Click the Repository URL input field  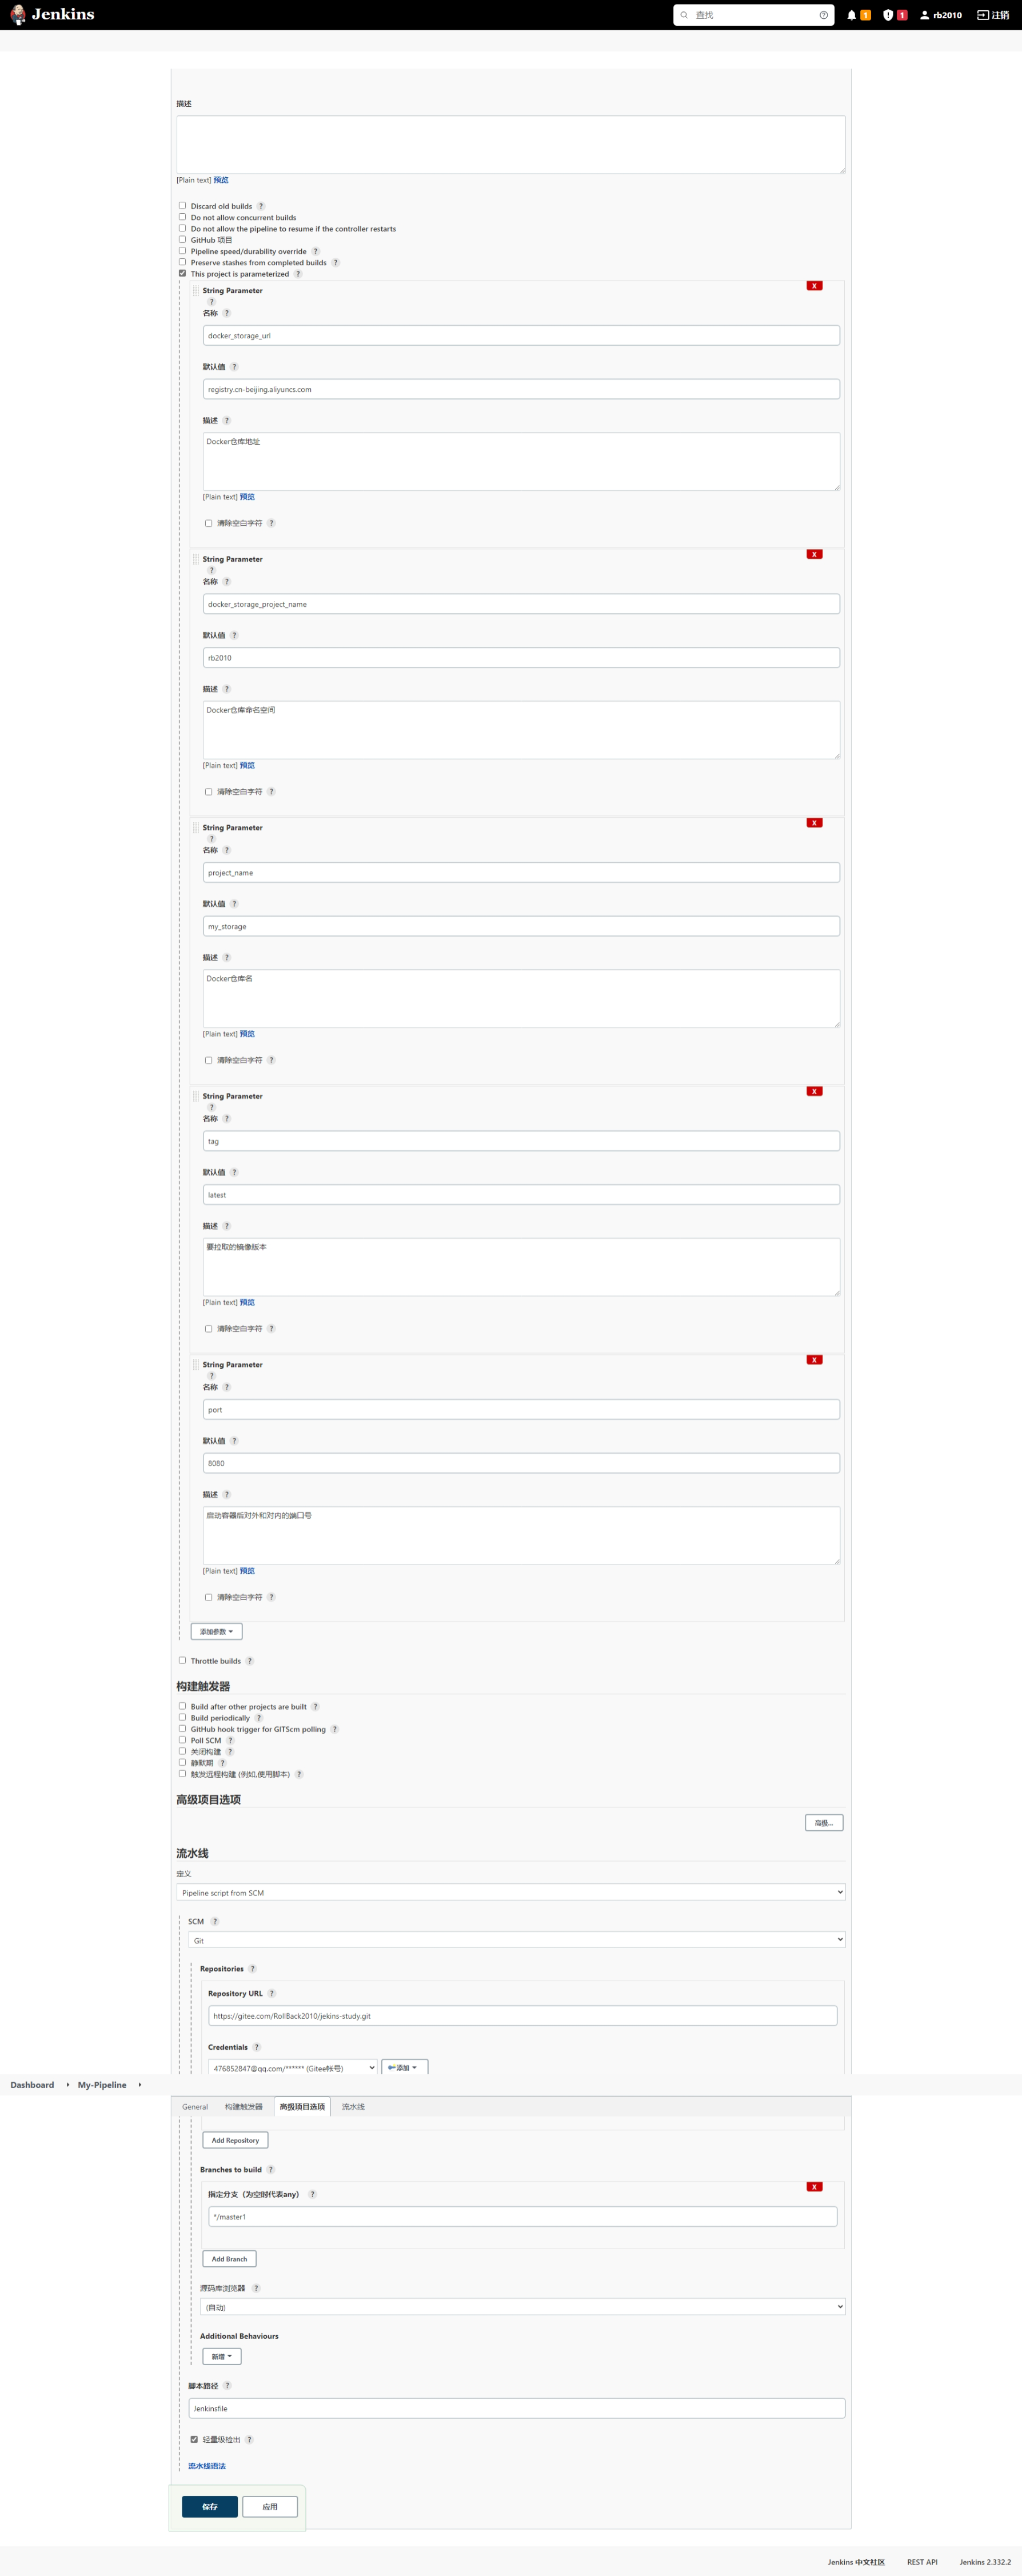522,2016
